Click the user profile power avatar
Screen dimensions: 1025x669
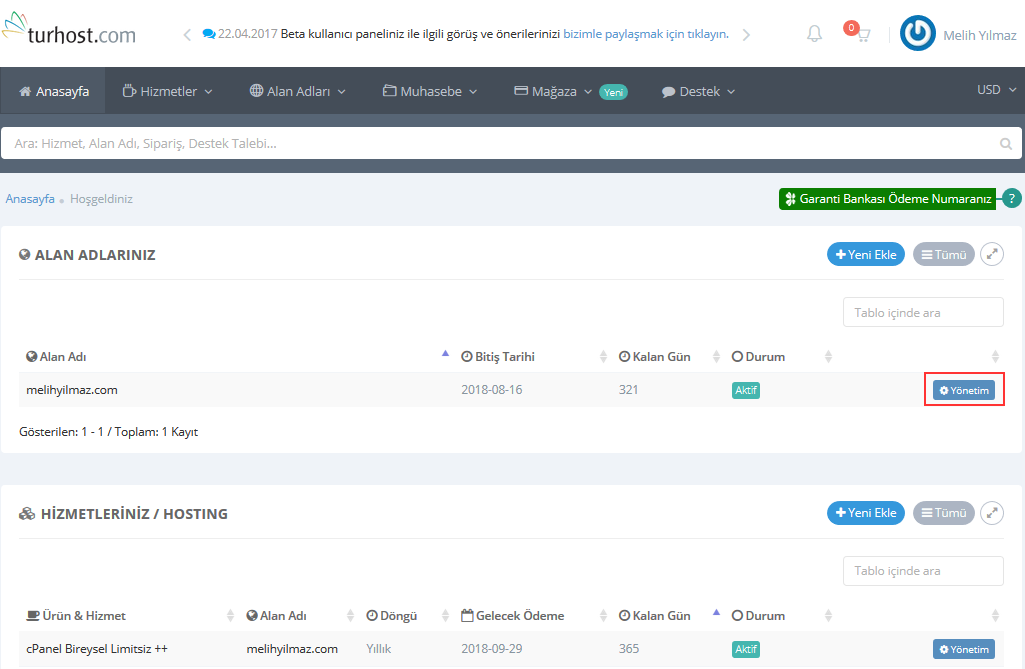(917, 34)
